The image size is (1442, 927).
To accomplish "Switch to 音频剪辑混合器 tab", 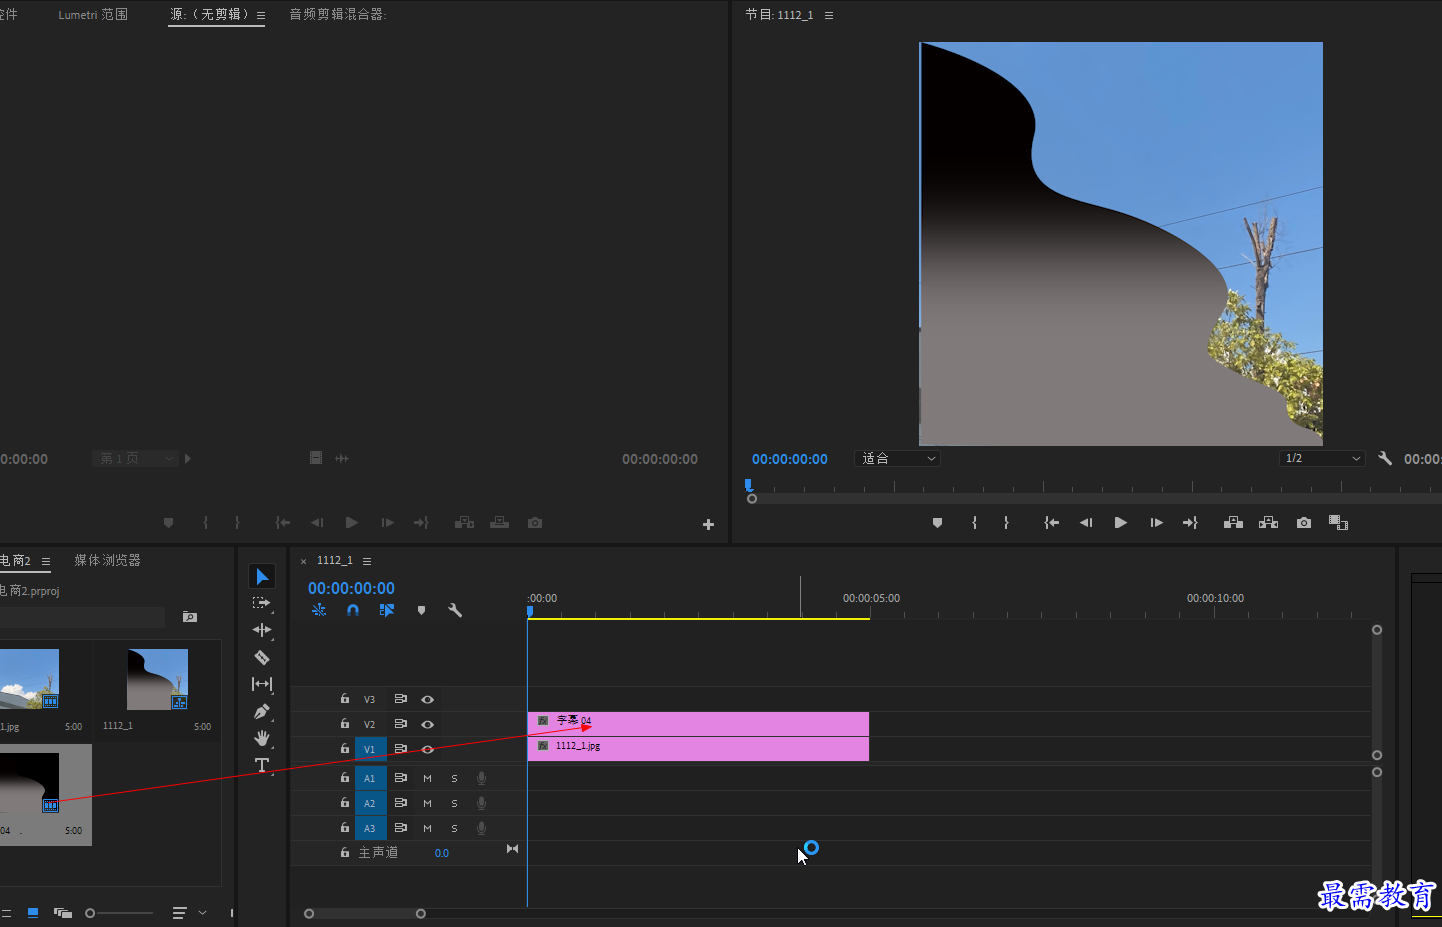I will 338,15.
